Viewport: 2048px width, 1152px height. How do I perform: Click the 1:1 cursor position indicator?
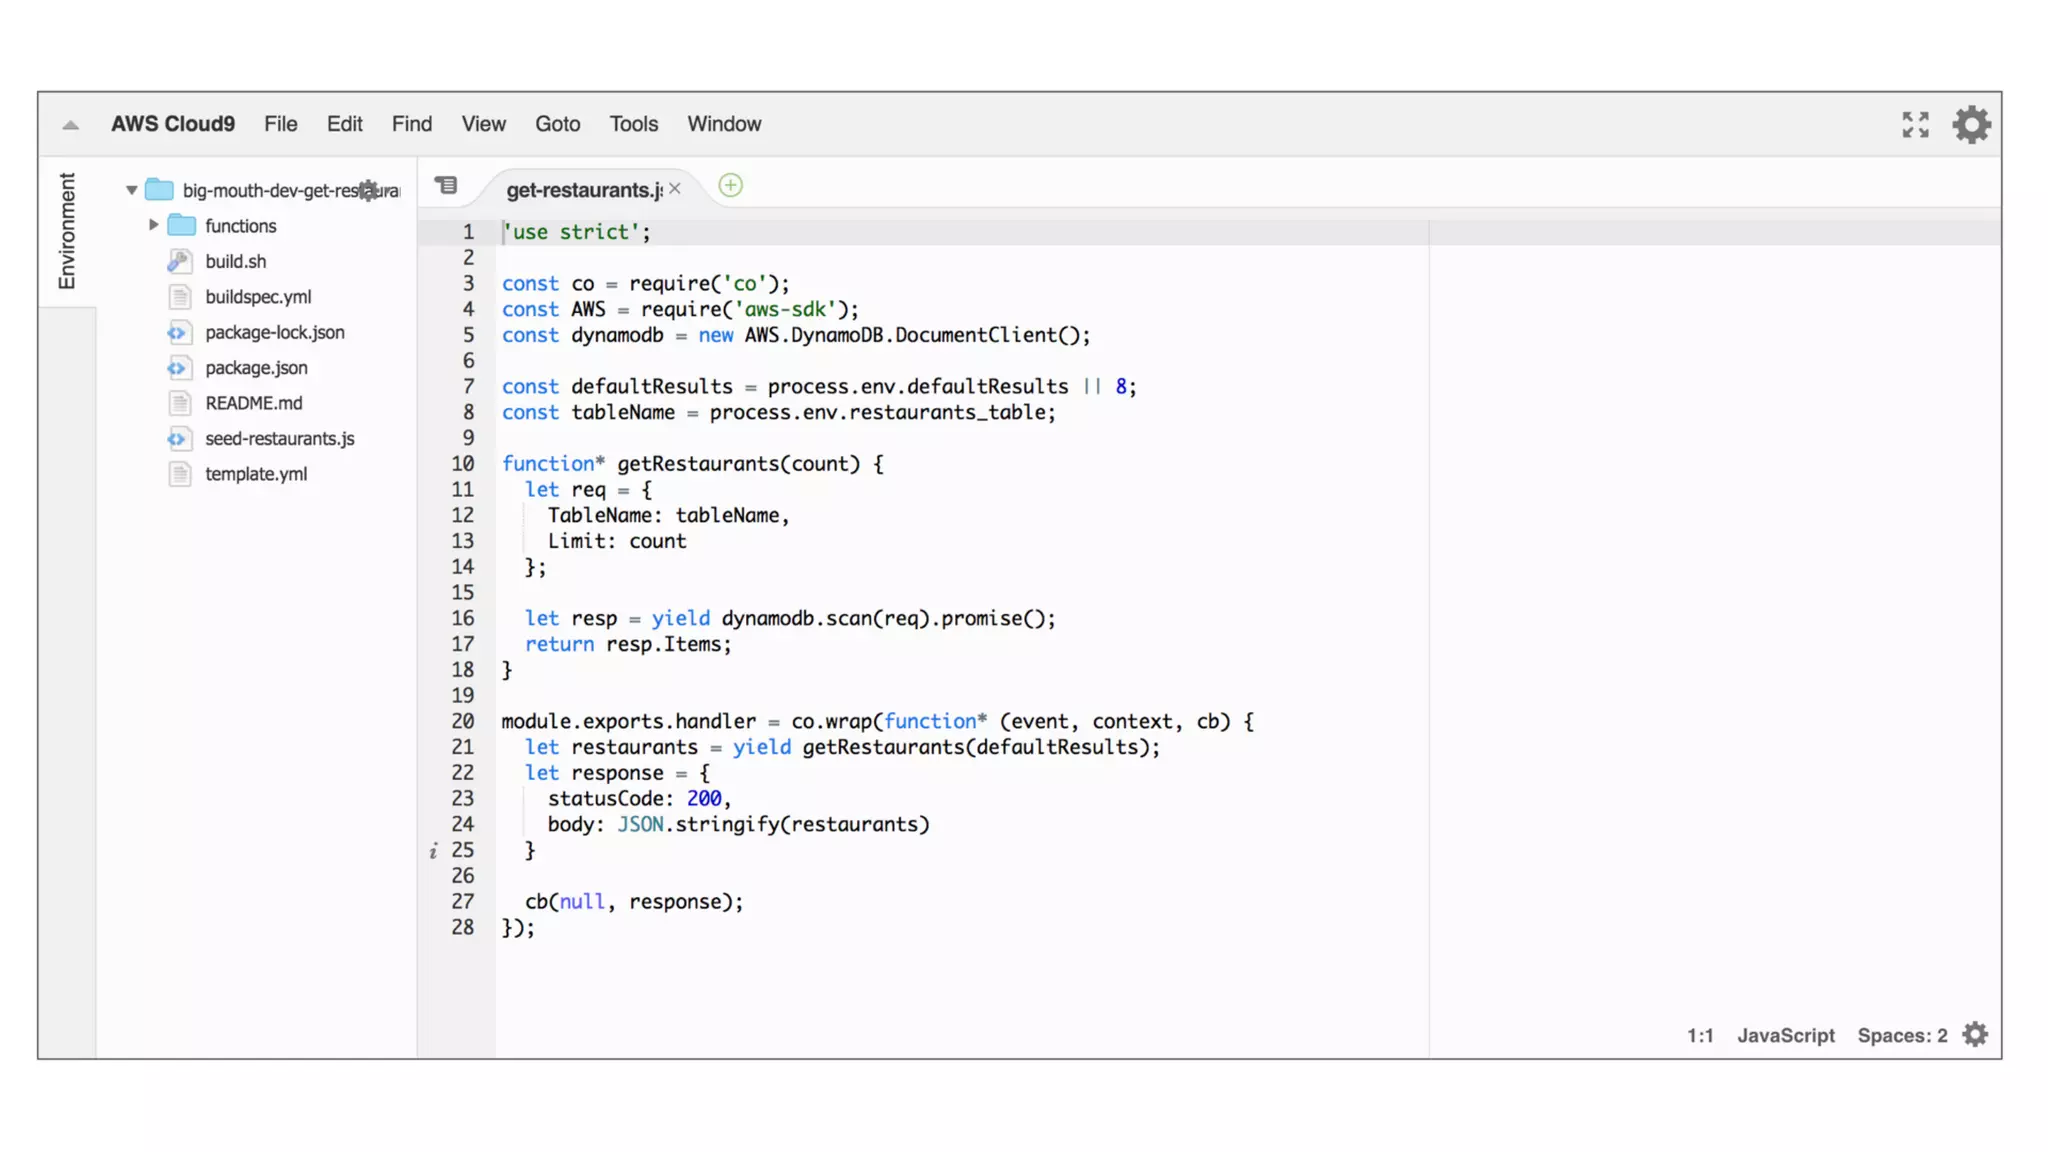click(1700, 1036)
